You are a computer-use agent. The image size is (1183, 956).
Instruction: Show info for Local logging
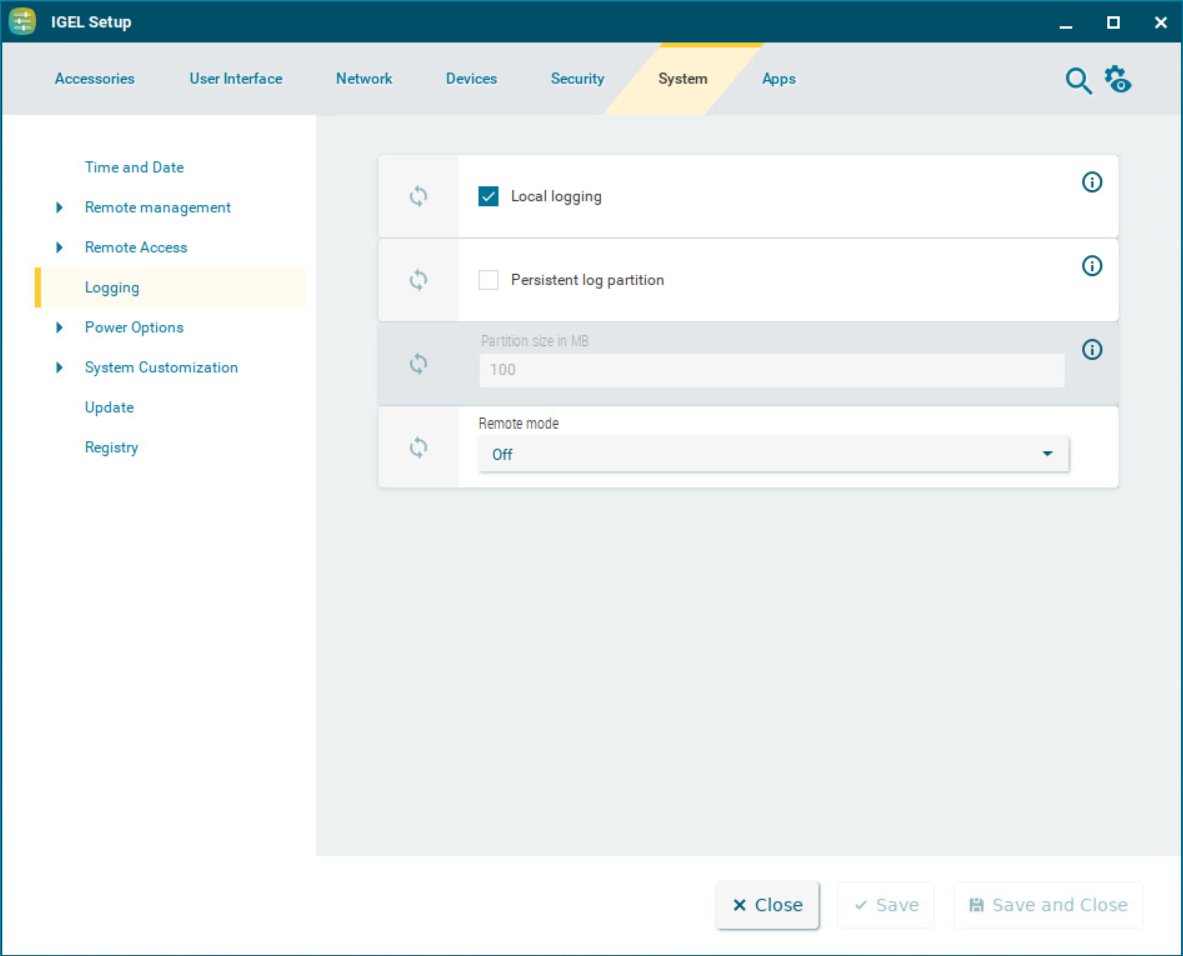coord(1092,182)
